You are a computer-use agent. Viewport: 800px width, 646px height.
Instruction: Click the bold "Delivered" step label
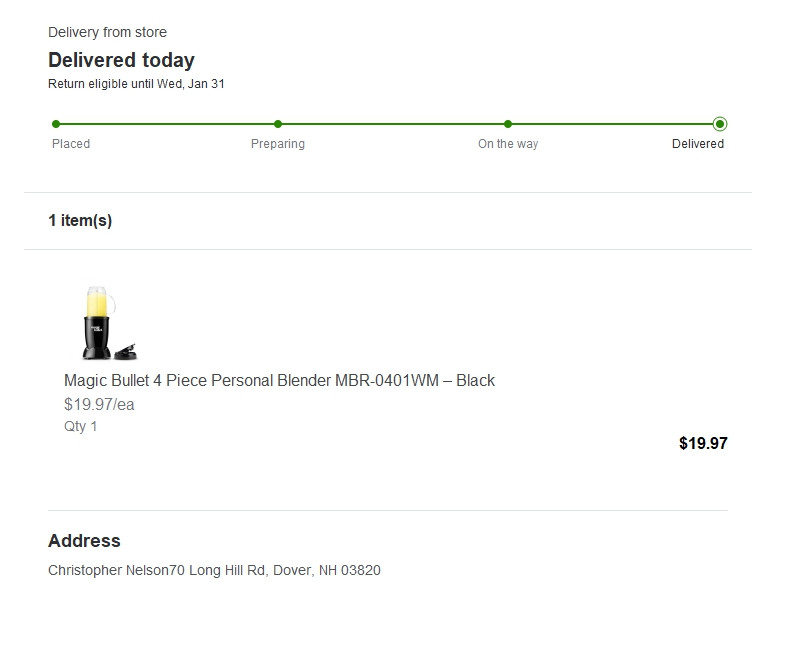coord(698,144)
